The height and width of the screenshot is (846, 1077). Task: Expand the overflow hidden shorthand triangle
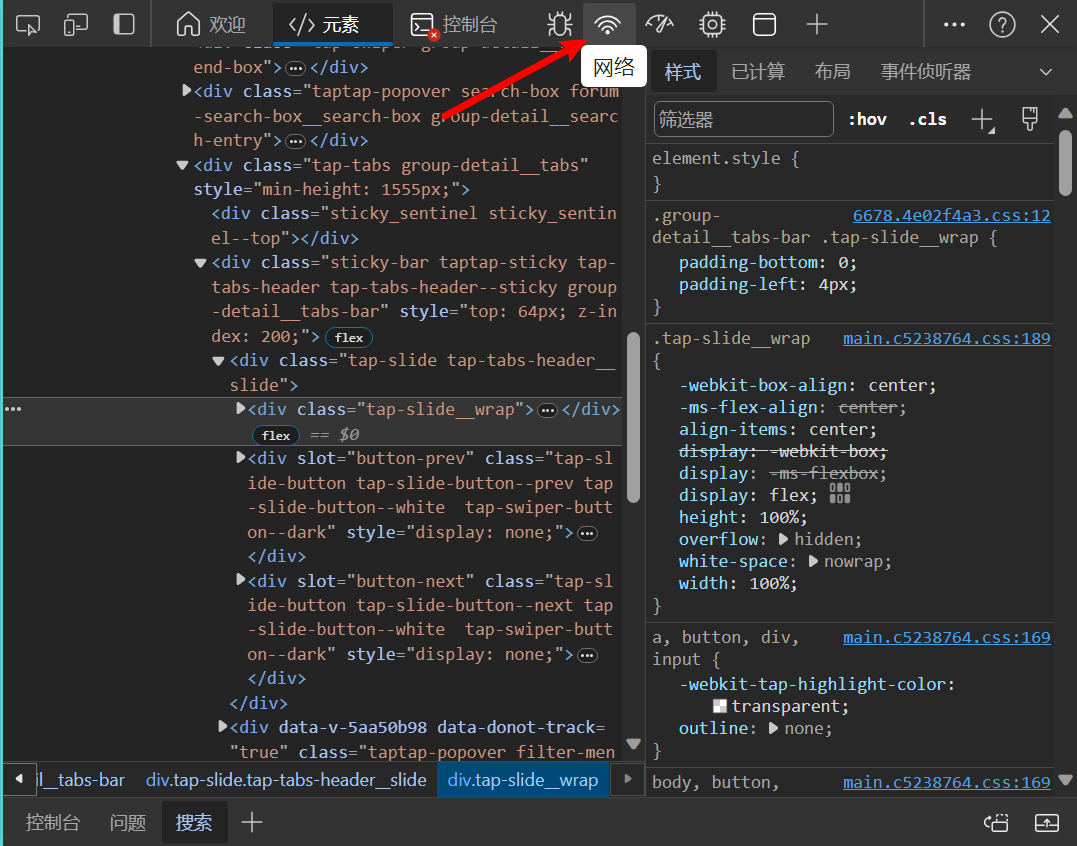[783, 539]
